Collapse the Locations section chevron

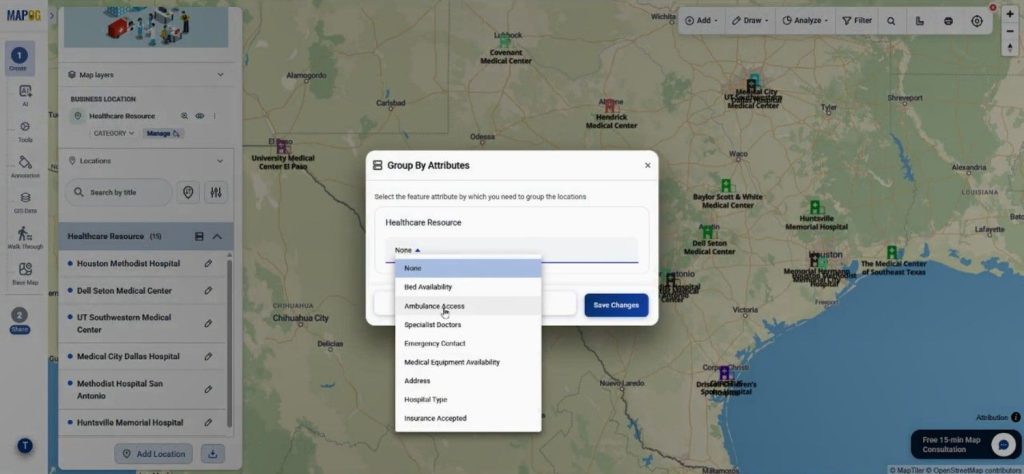coord(220,161)
